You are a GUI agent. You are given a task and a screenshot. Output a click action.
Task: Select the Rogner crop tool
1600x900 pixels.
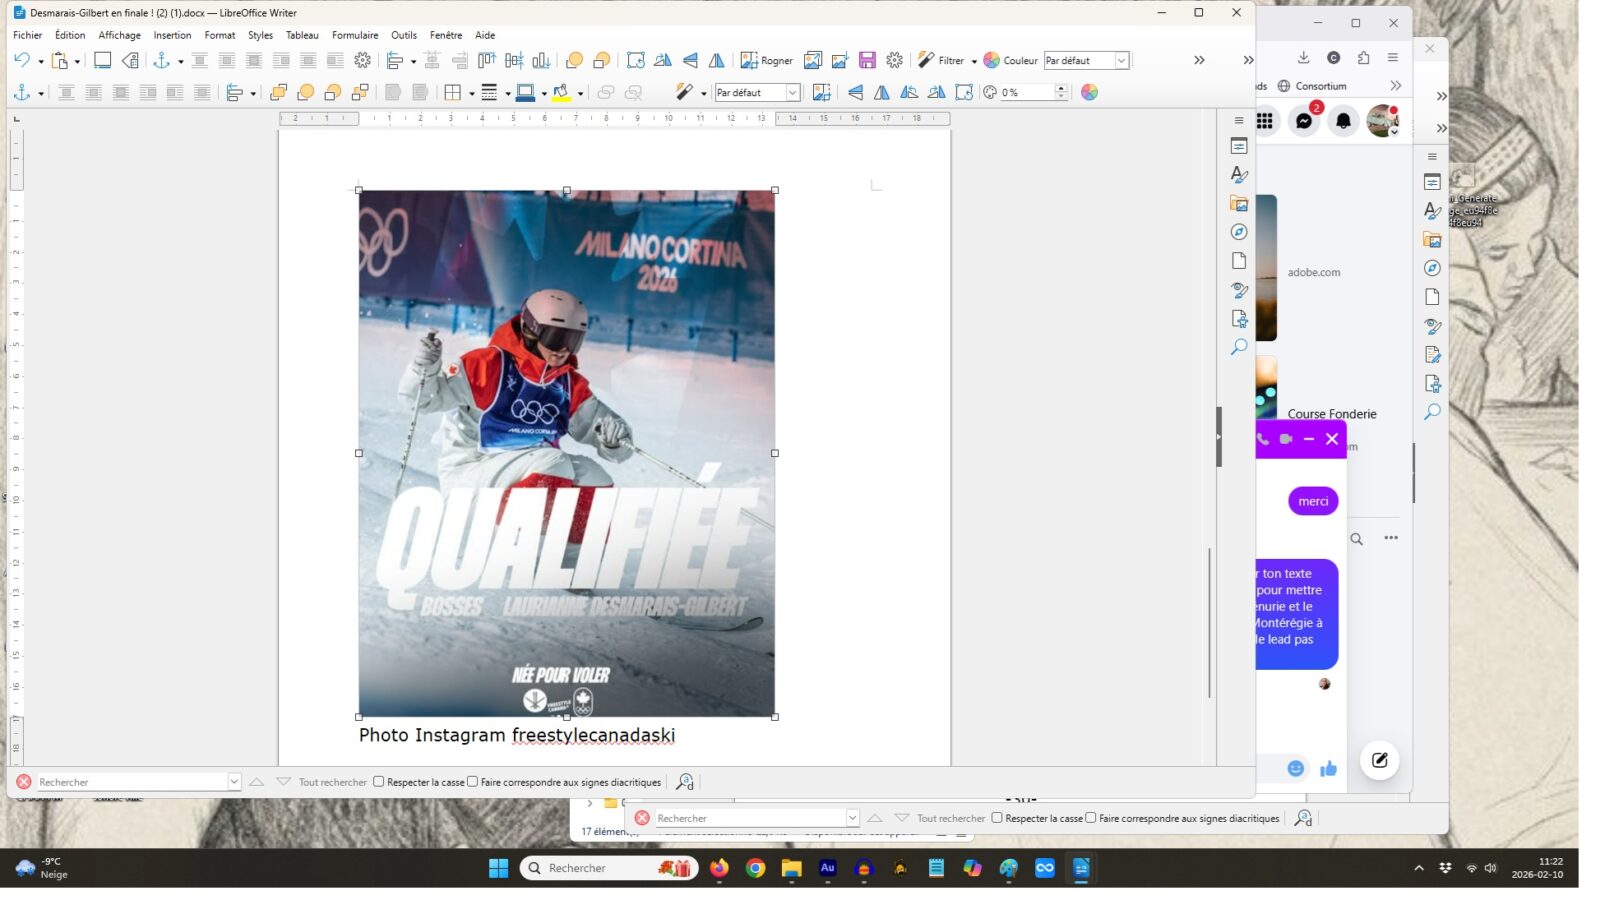pos(768,60)
